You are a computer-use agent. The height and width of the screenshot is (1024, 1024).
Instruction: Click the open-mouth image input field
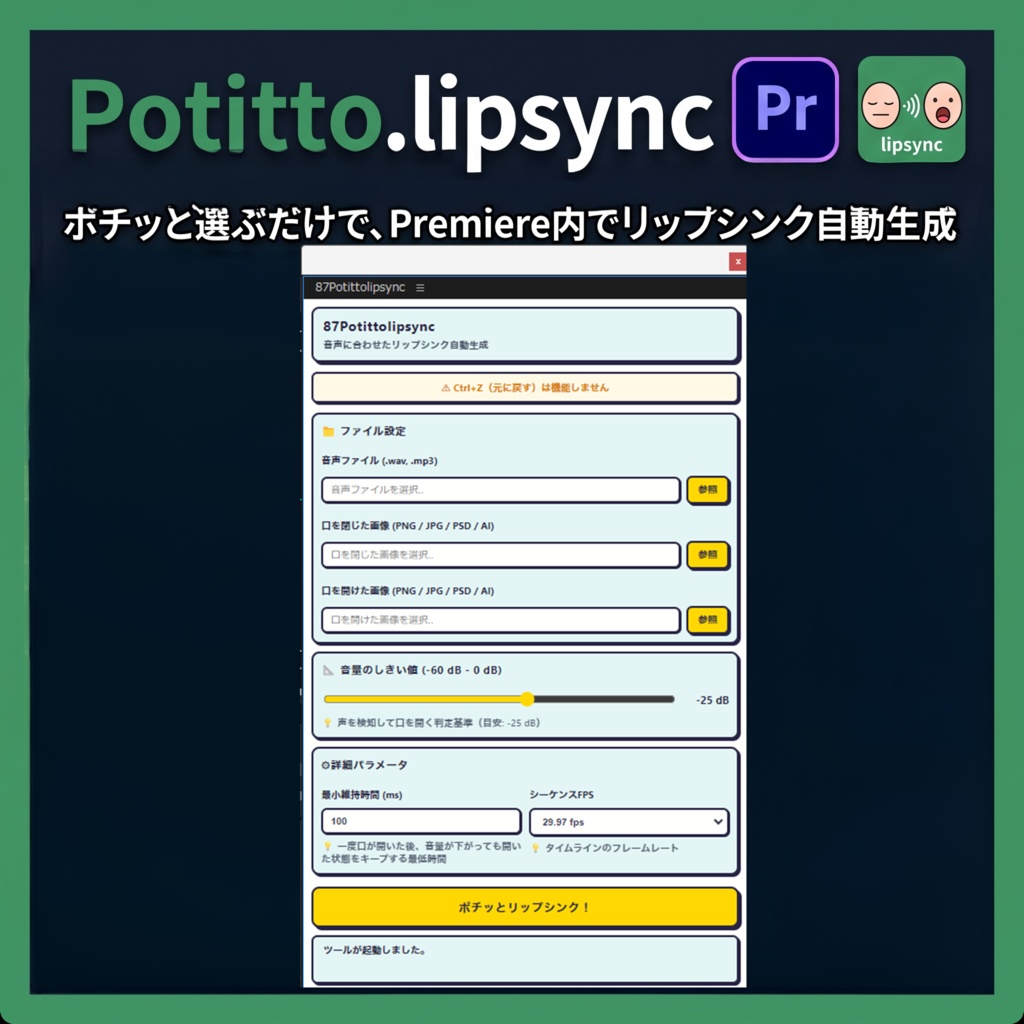(x=501, y=620)
